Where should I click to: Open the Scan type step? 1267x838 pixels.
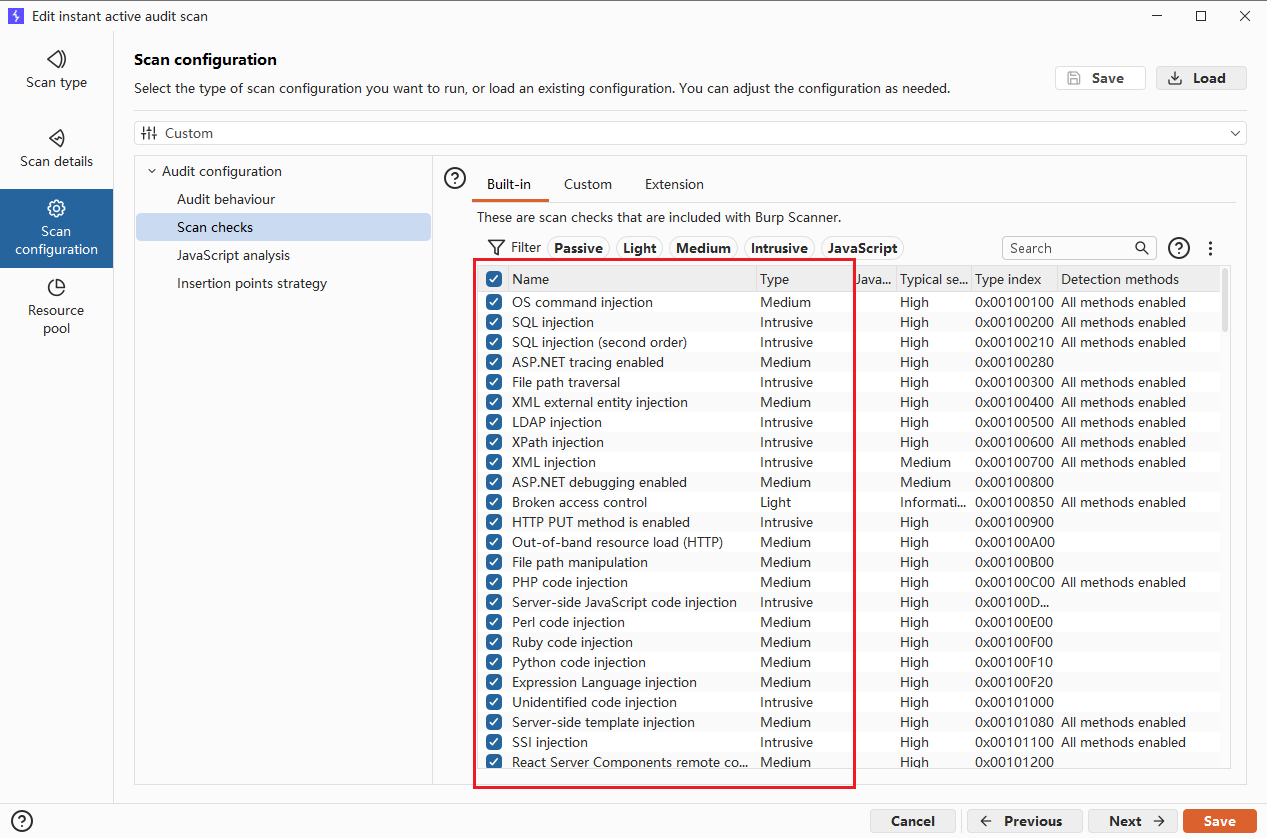[56, 69]
